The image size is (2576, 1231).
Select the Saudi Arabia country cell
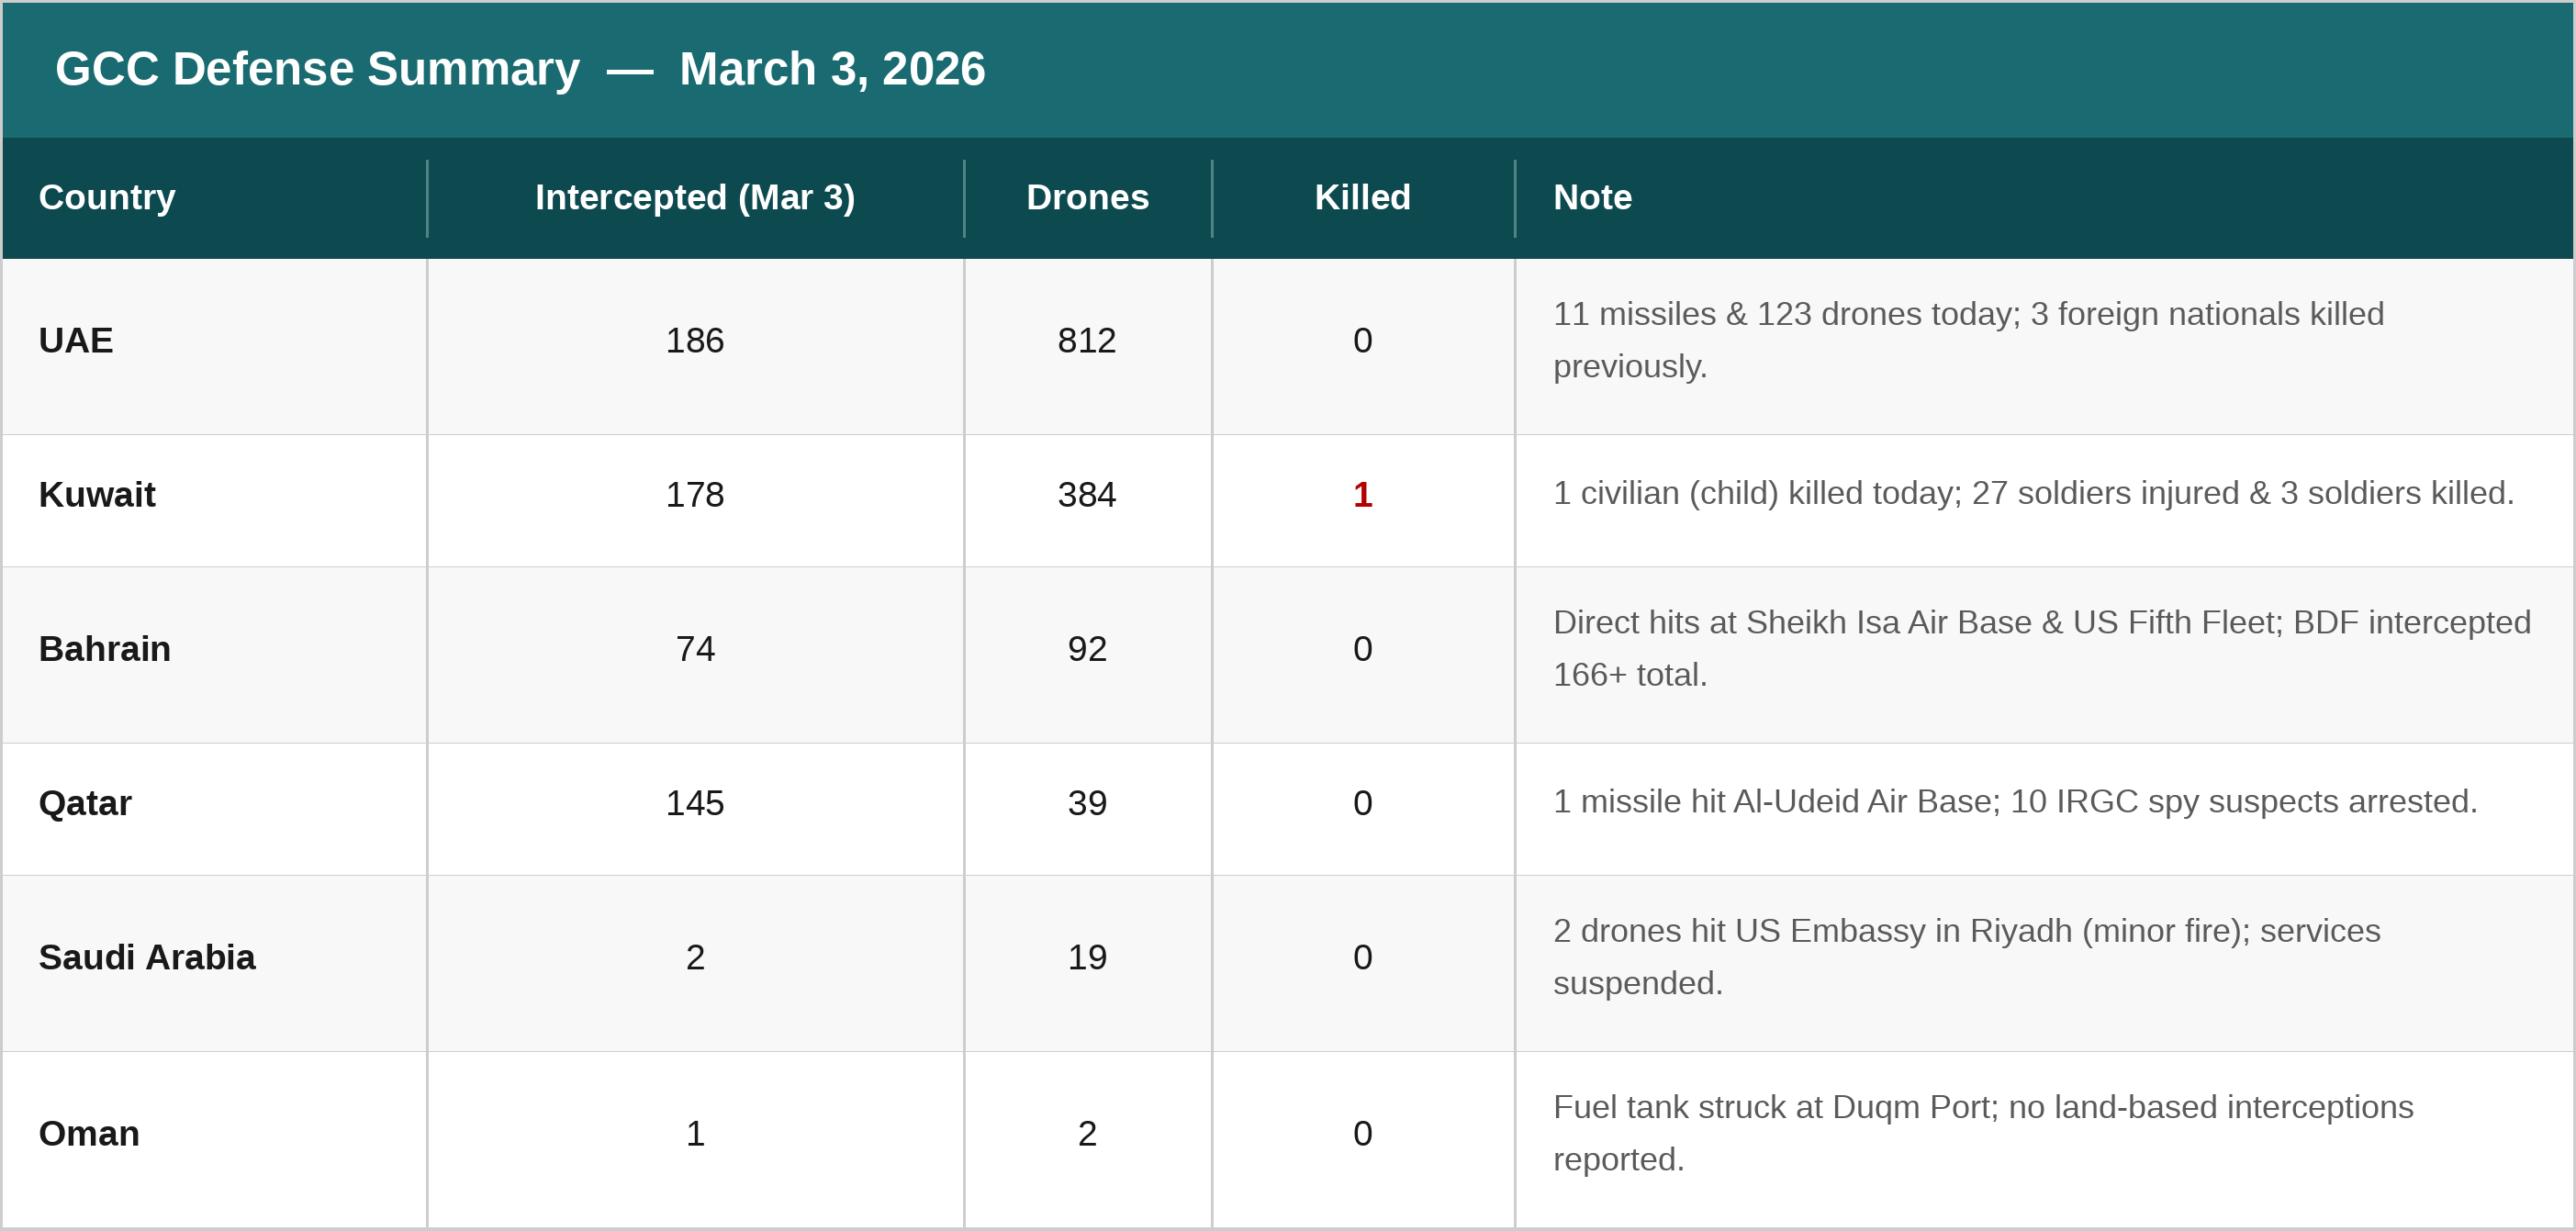(147, 957)
